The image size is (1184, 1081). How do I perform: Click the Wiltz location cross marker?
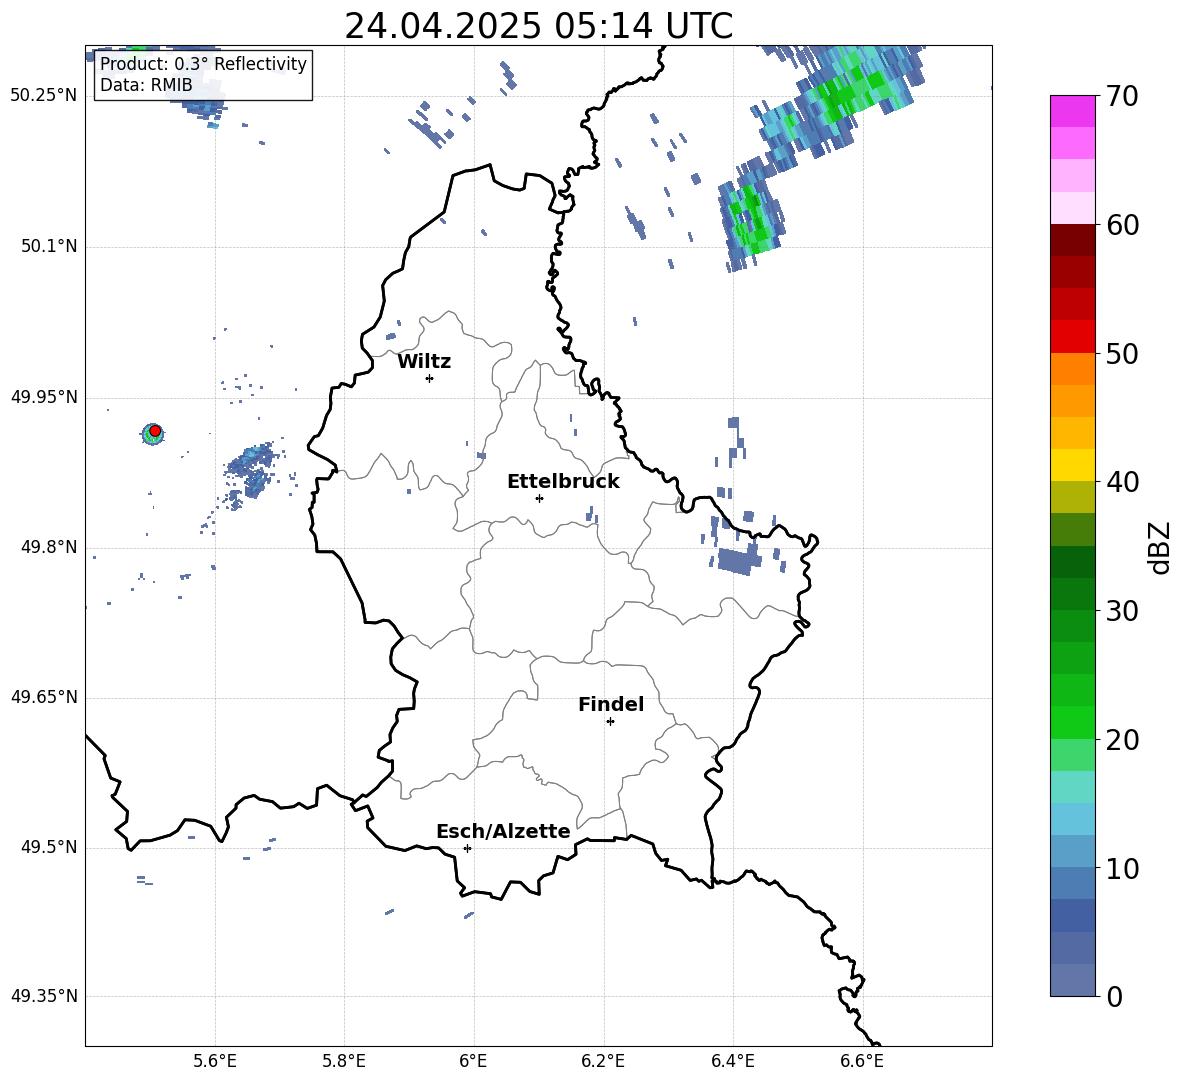(x=429, y=378)
